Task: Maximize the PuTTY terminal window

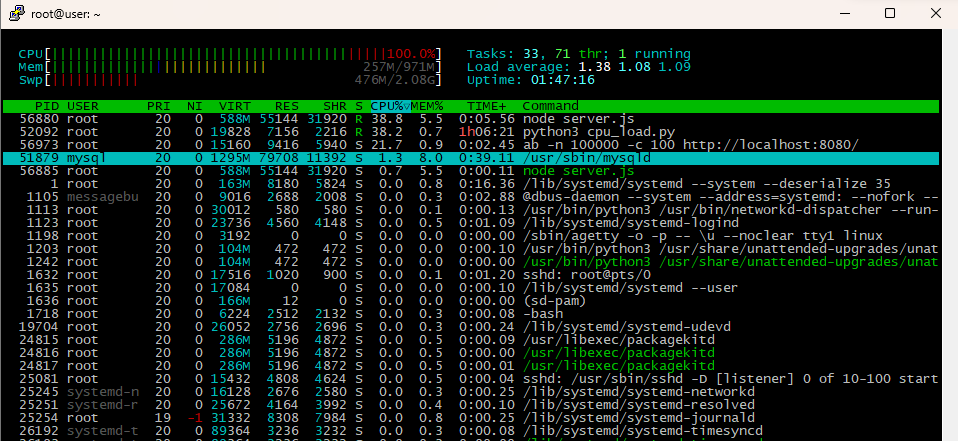Action: [890, 14]
